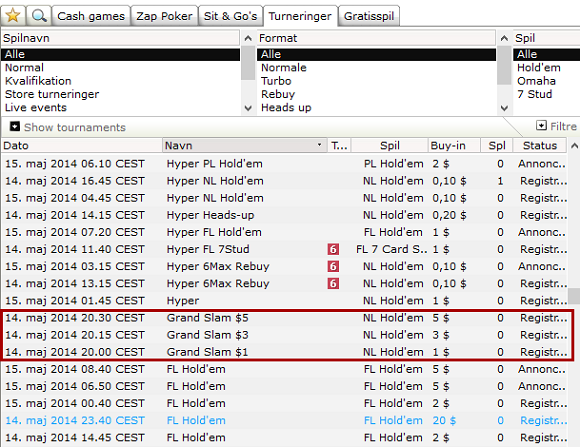580x447 pixels.
Task: Choose Store turneringer filter
Action: (121, 94)
